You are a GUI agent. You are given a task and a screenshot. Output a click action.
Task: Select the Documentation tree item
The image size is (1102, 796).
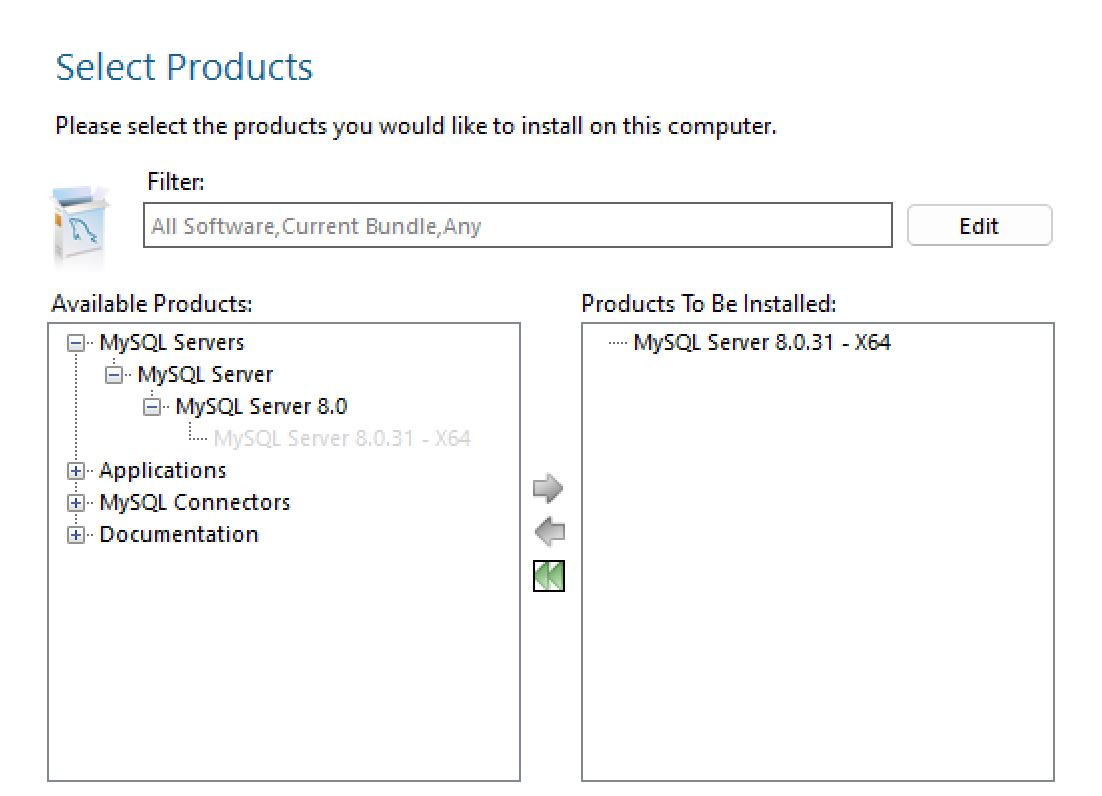click(179, 535)
